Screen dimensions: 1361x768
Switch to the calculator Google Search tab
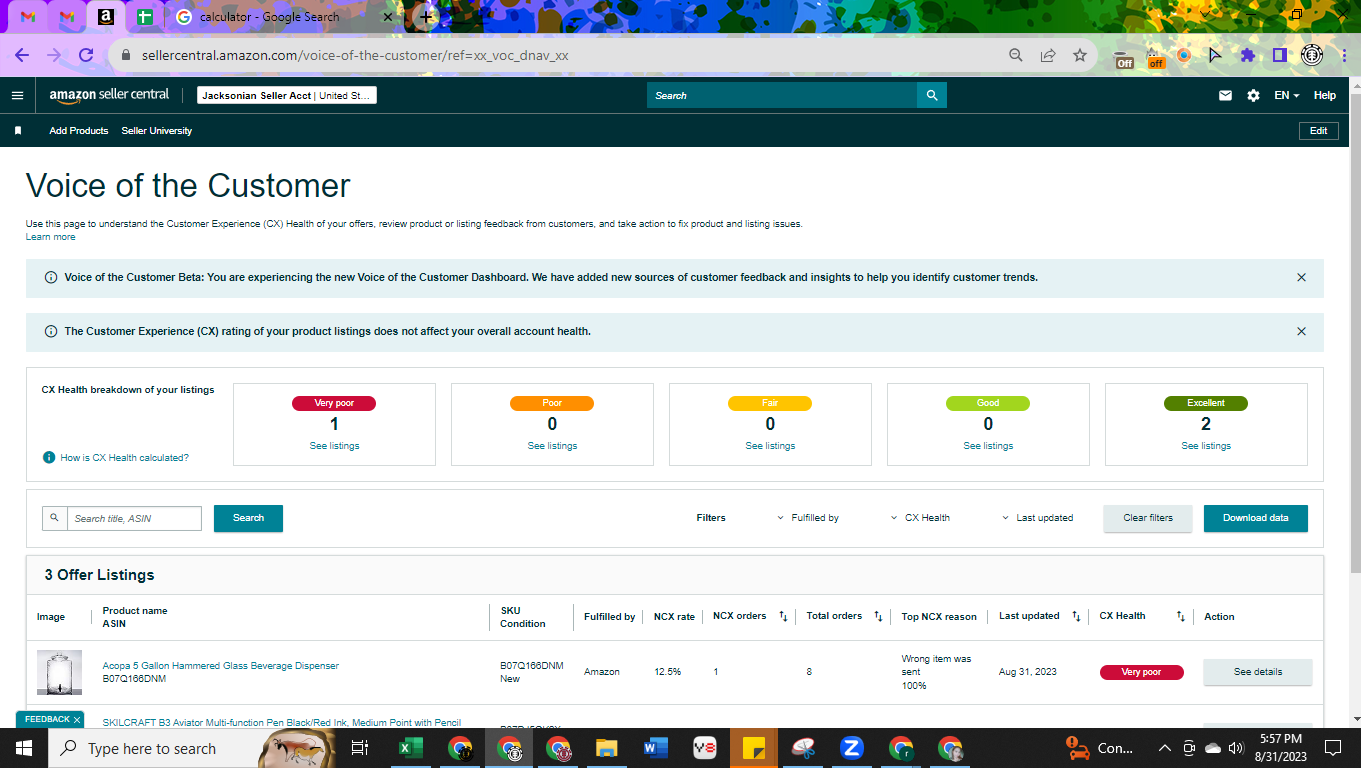[x=280, y=17]
